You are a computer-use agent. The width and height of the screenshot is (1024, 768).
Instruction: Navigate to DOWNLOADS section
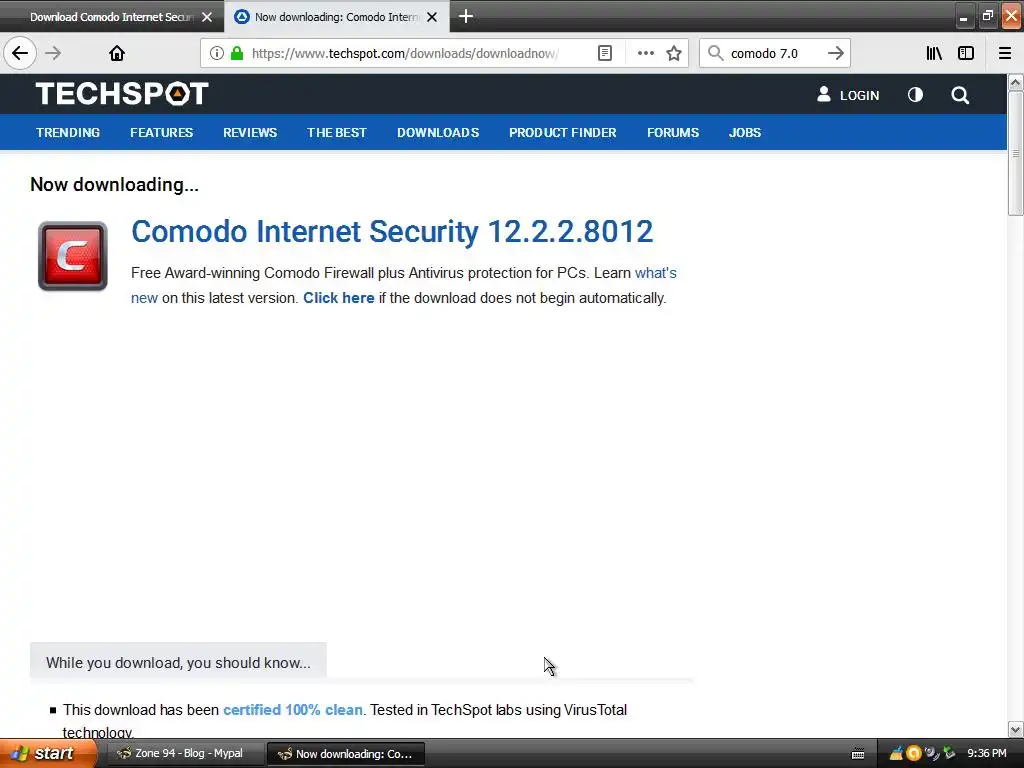pos(438,133)
